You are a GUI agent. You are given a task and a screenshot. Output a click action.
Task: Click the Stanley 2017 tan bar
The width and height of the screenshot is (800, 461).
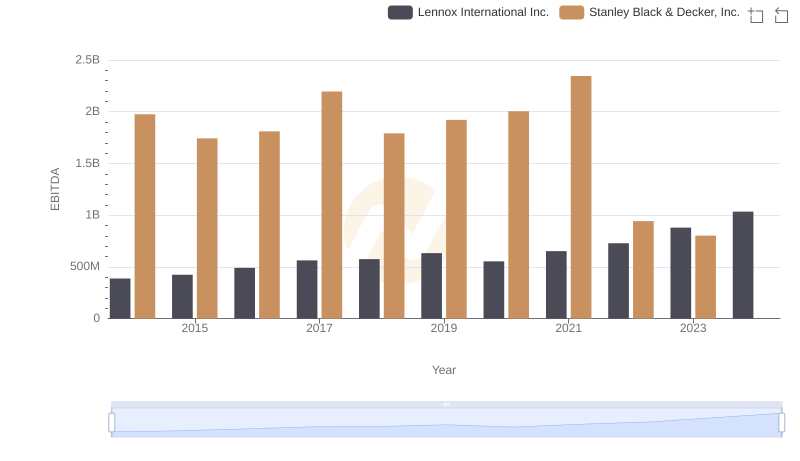(x=332, y=205)
